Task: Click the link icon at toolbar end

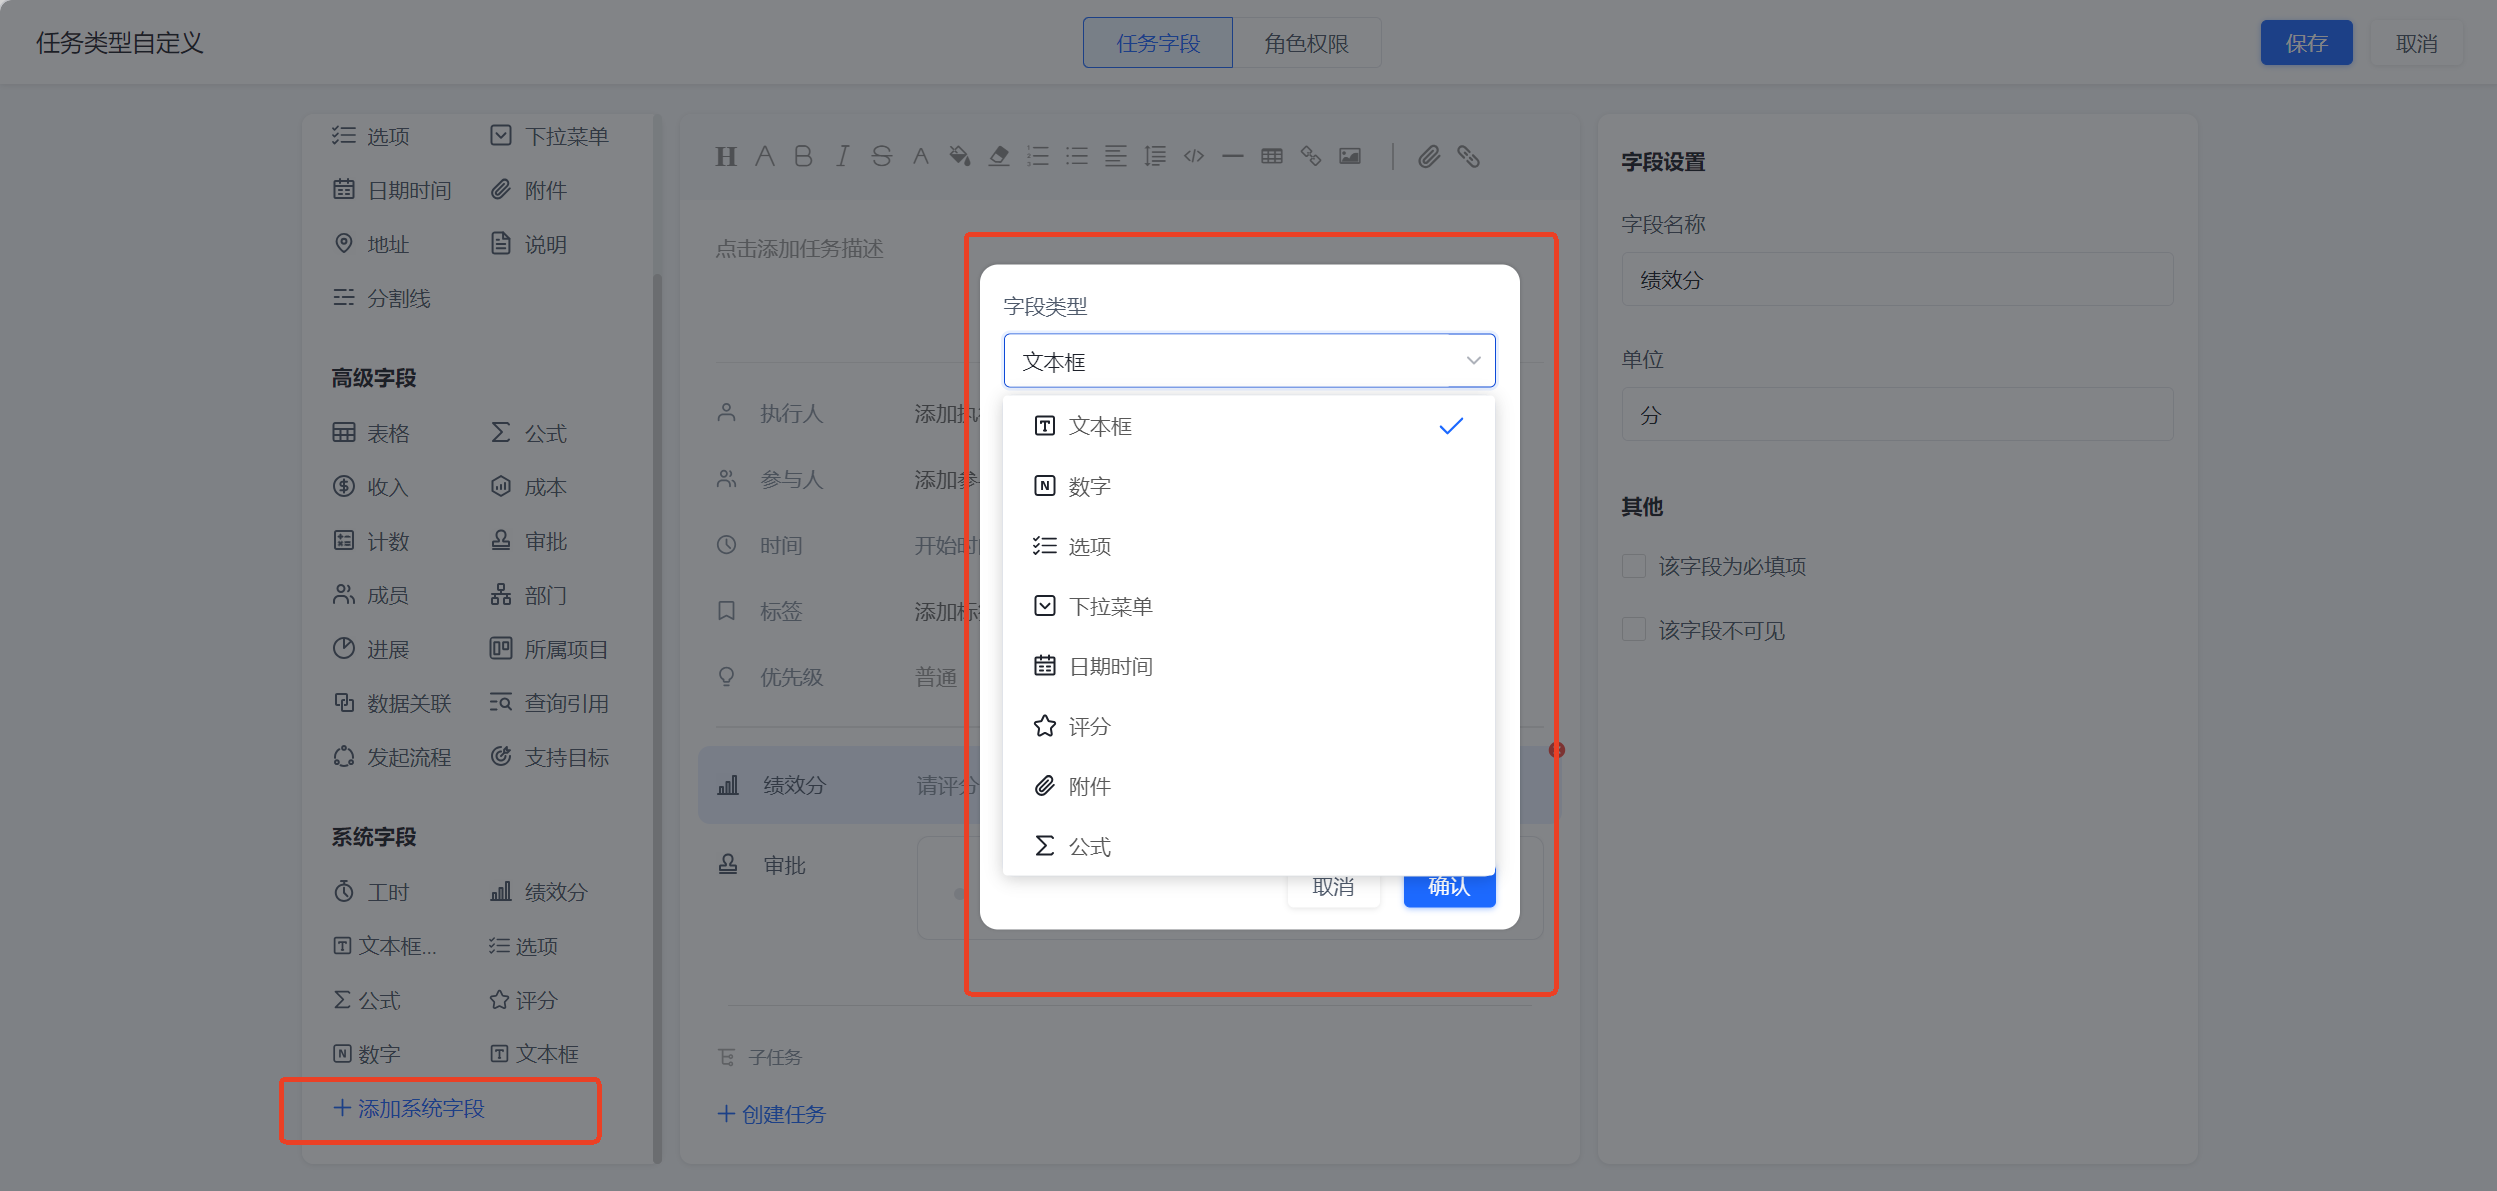Action: [x=1468, y=156]
